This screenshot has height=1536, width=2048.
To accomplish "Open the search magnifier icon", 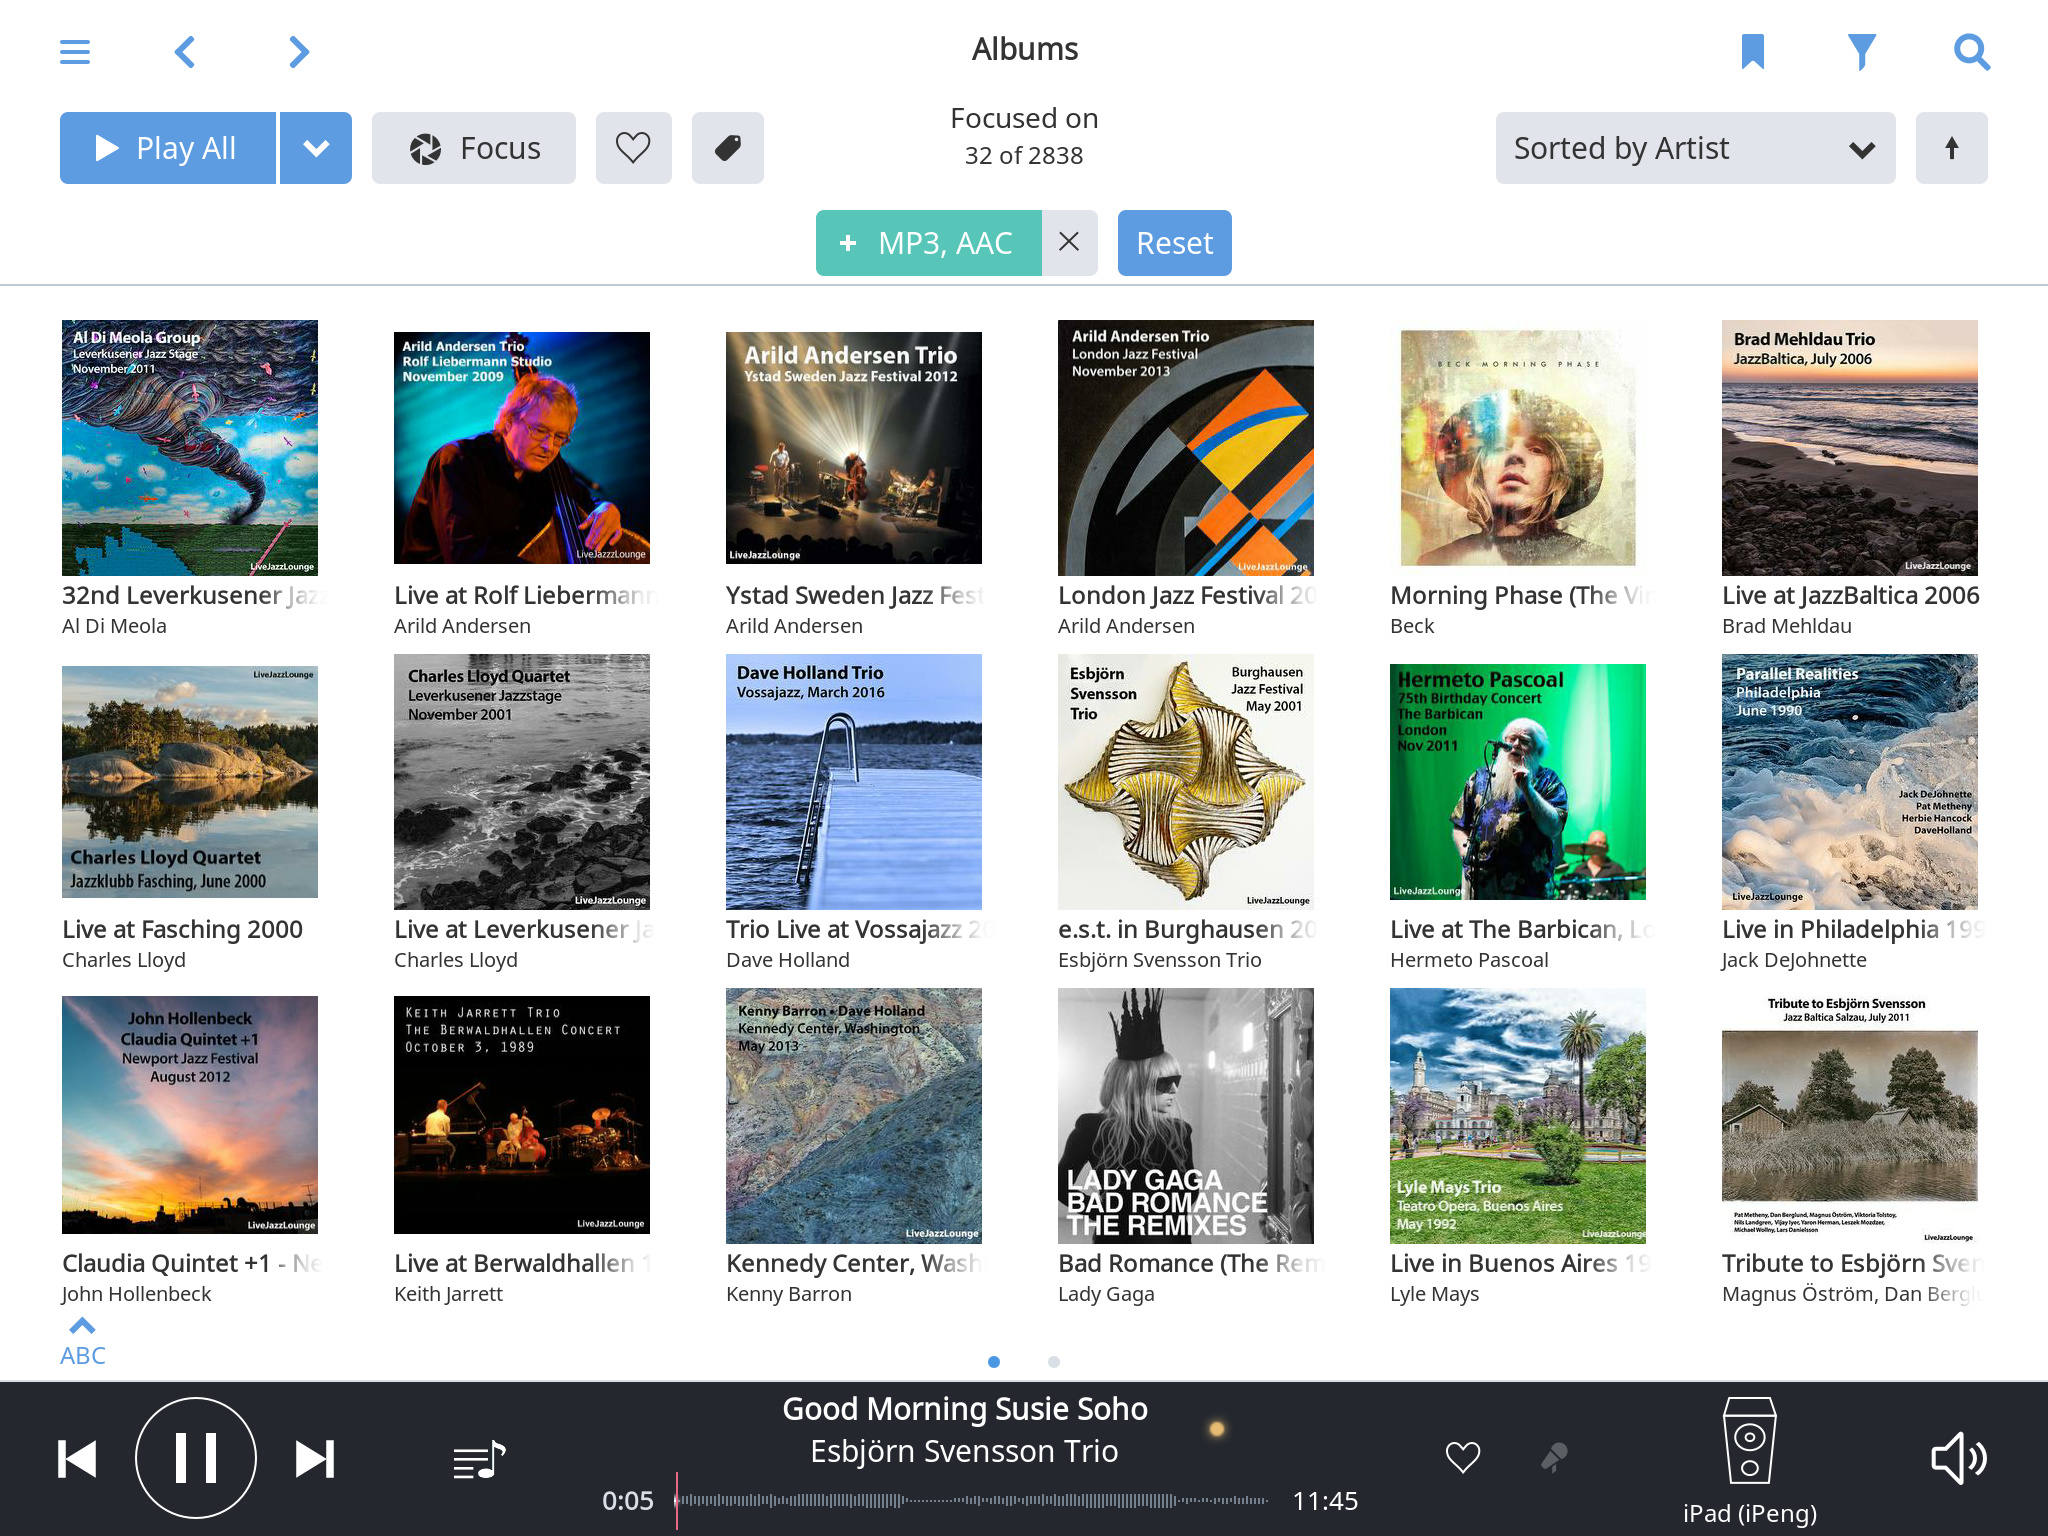I will click(1972, 51).
